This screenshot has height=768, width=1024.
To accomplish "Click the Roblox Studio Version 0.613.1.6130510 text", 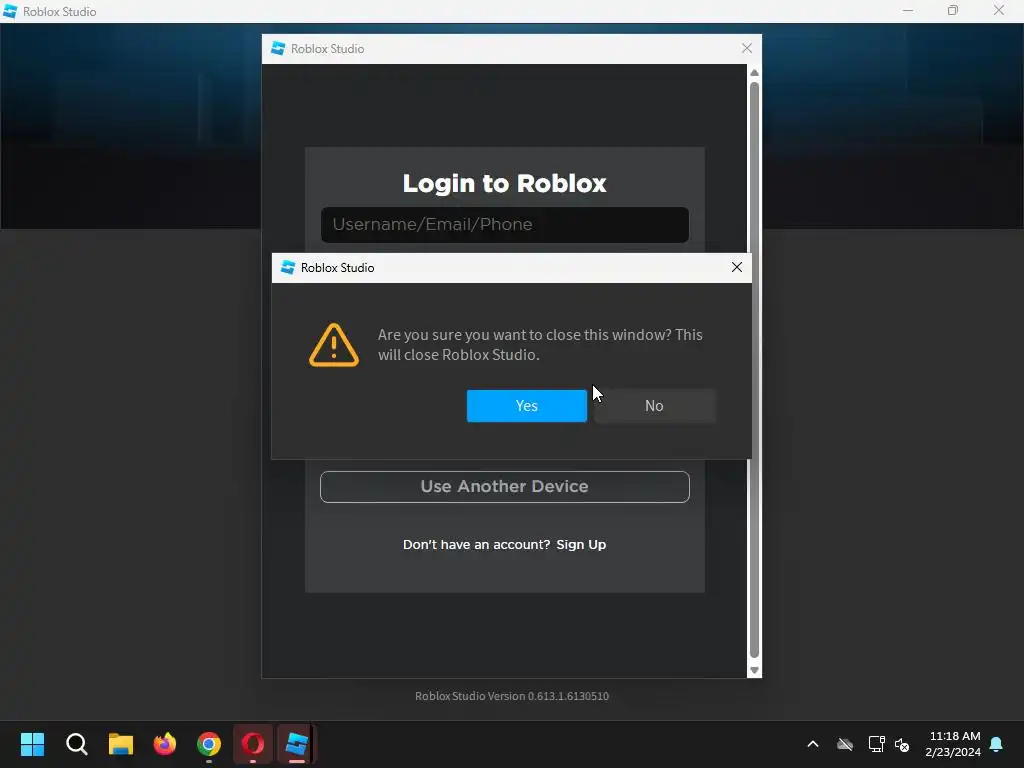I will coord(512,696).
